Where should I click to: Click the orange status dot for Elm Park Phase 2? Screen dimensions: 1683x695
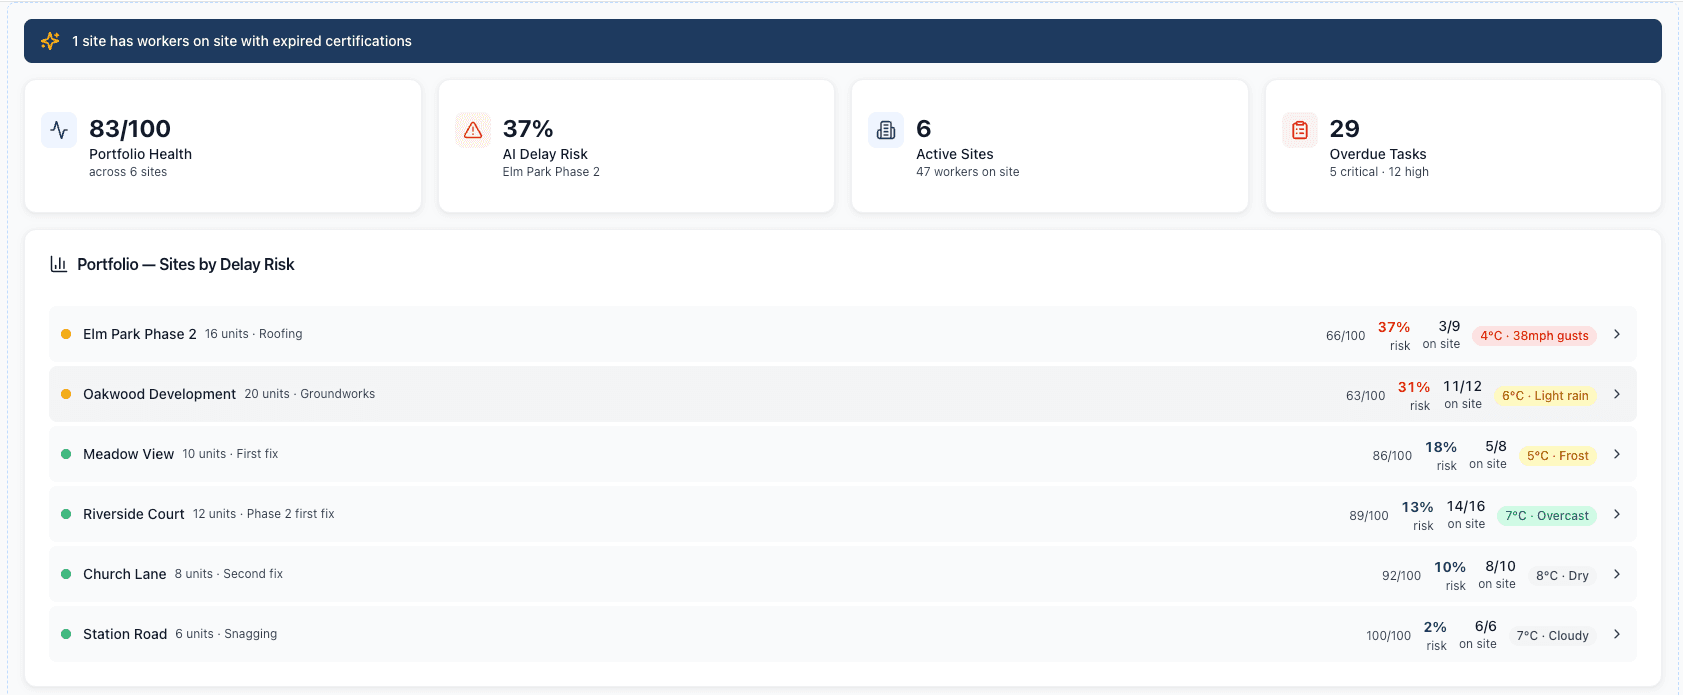pos(66,334)
